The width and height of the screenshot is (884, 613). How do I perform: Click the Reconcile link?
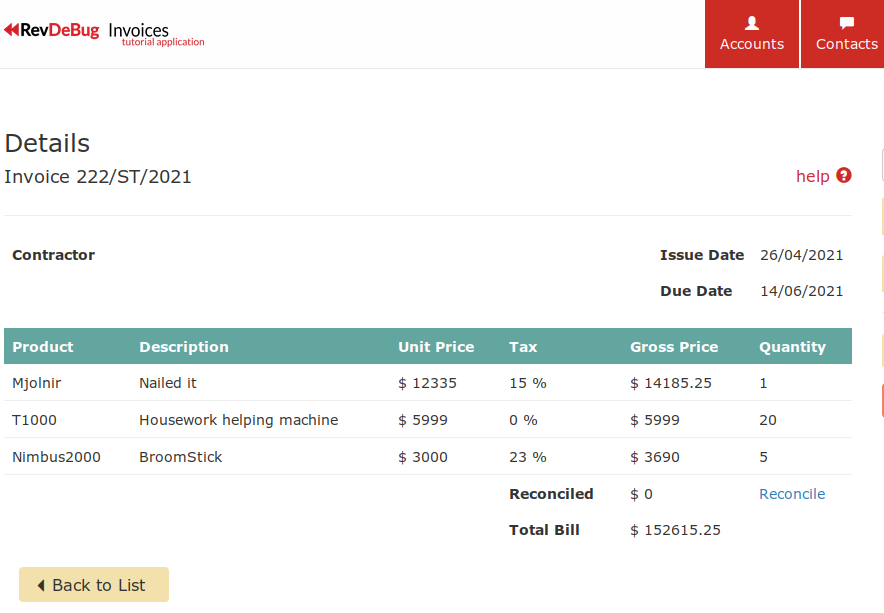pyautogui.click(x=792, y=494)
